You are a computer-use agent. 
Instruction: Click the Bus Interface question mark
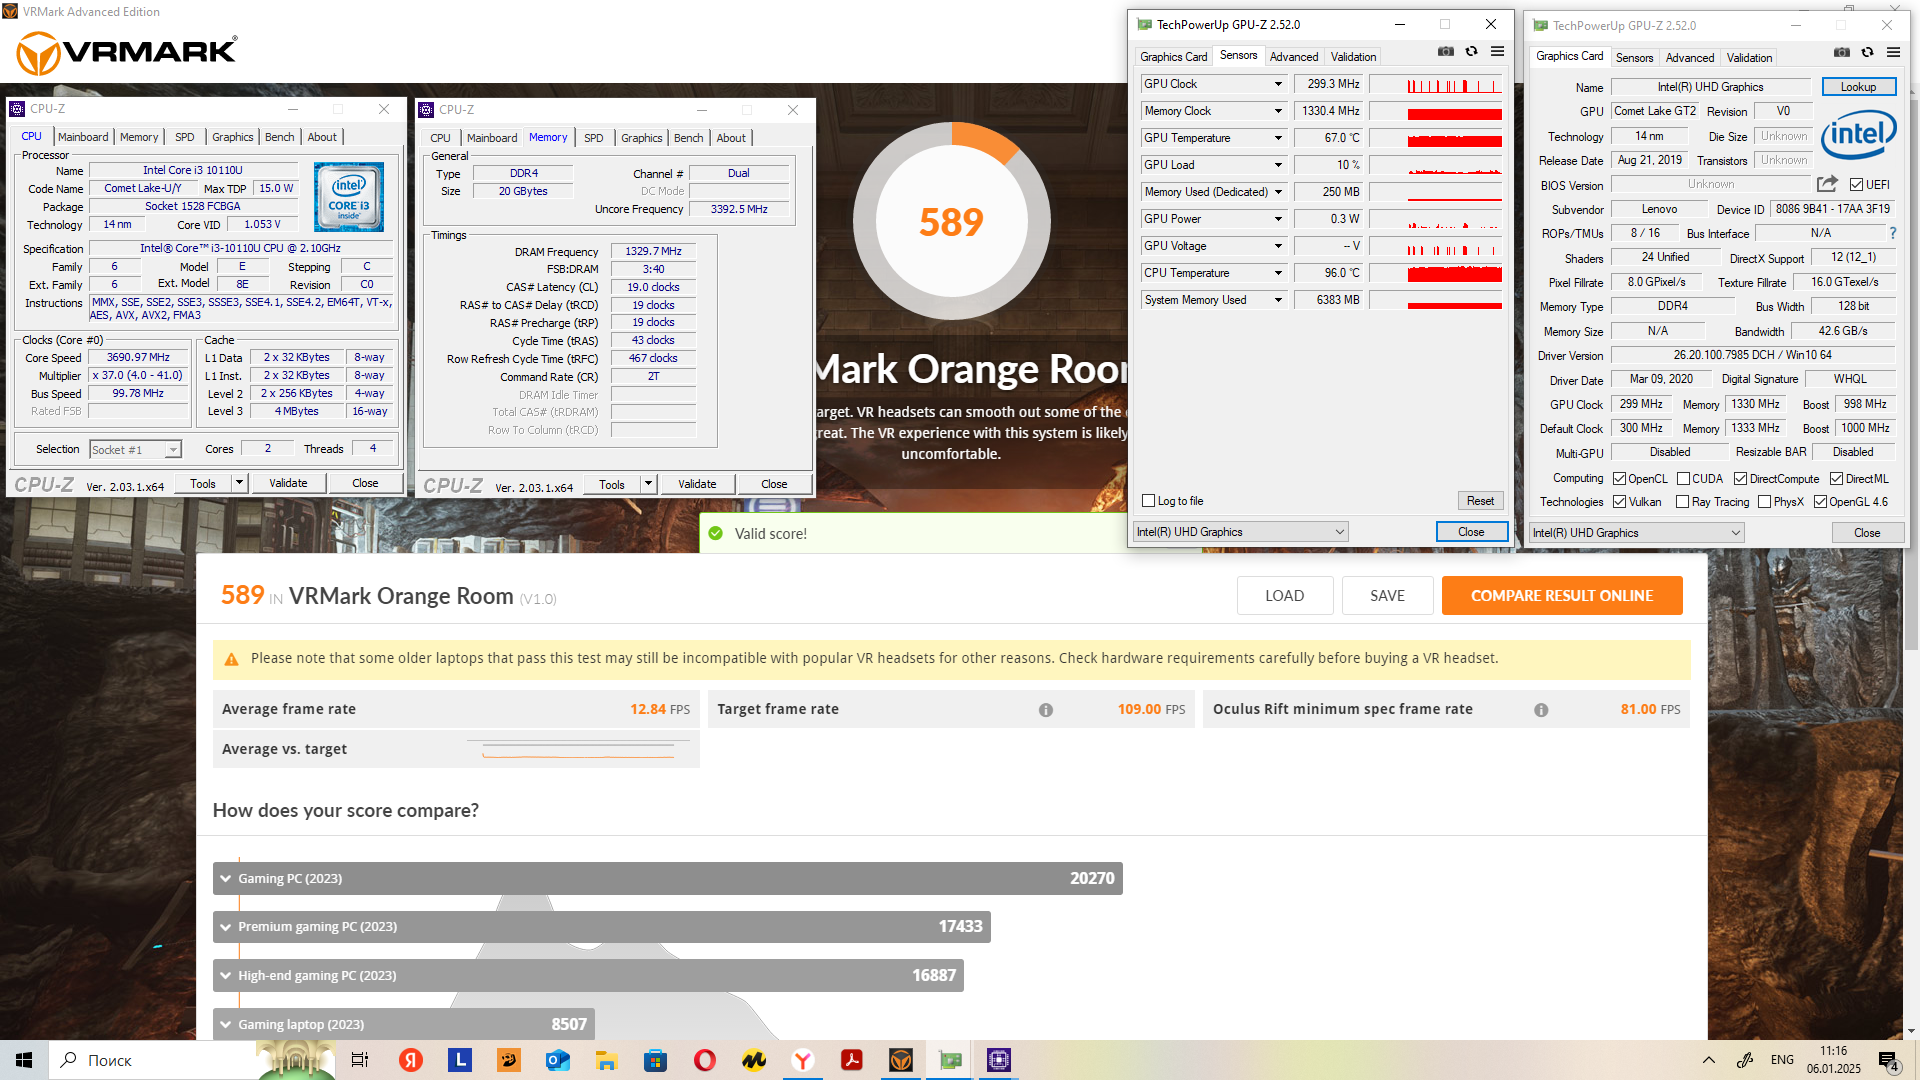(1892, 233)
